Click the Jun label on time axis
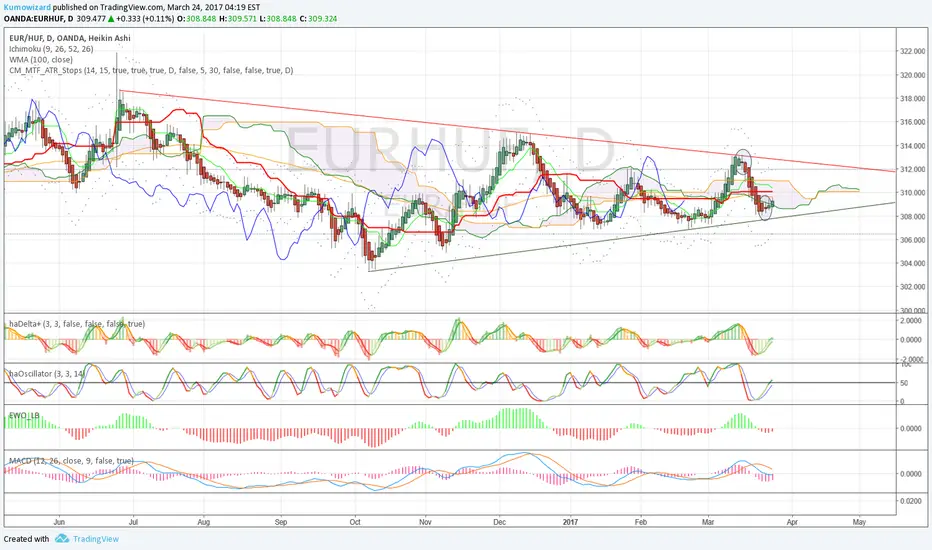Viewport: 932px width, 550px height. point(59,522)
